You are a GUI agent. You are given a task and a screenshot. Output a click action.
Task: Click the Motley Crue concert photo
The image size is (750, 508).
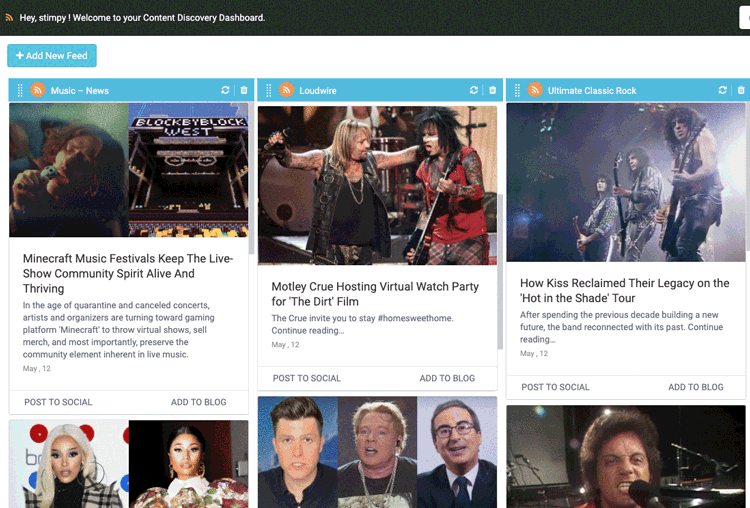click(x=377, y=186)
